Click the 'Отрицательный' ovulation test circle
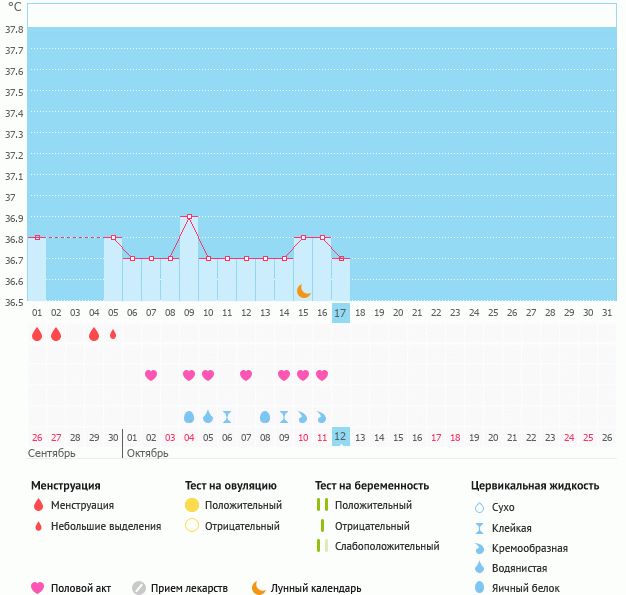626x595 pixels. [192, 526]
